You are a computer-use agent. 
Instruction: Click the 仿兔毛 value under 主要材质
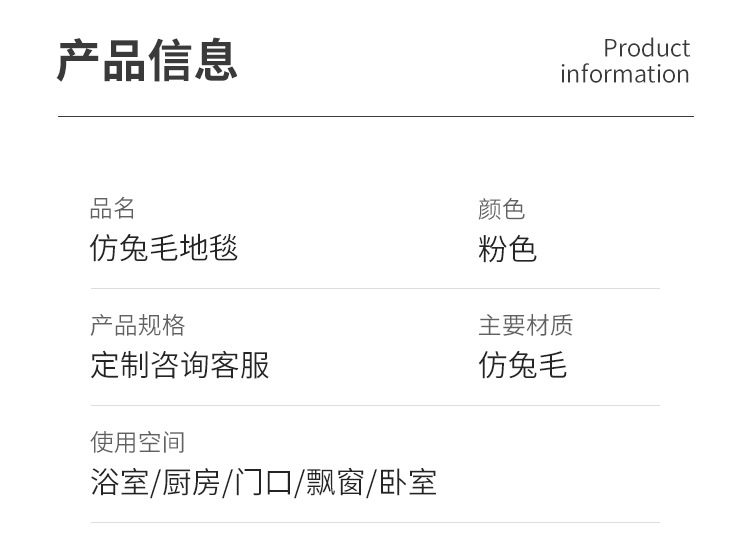click(522, 365)
